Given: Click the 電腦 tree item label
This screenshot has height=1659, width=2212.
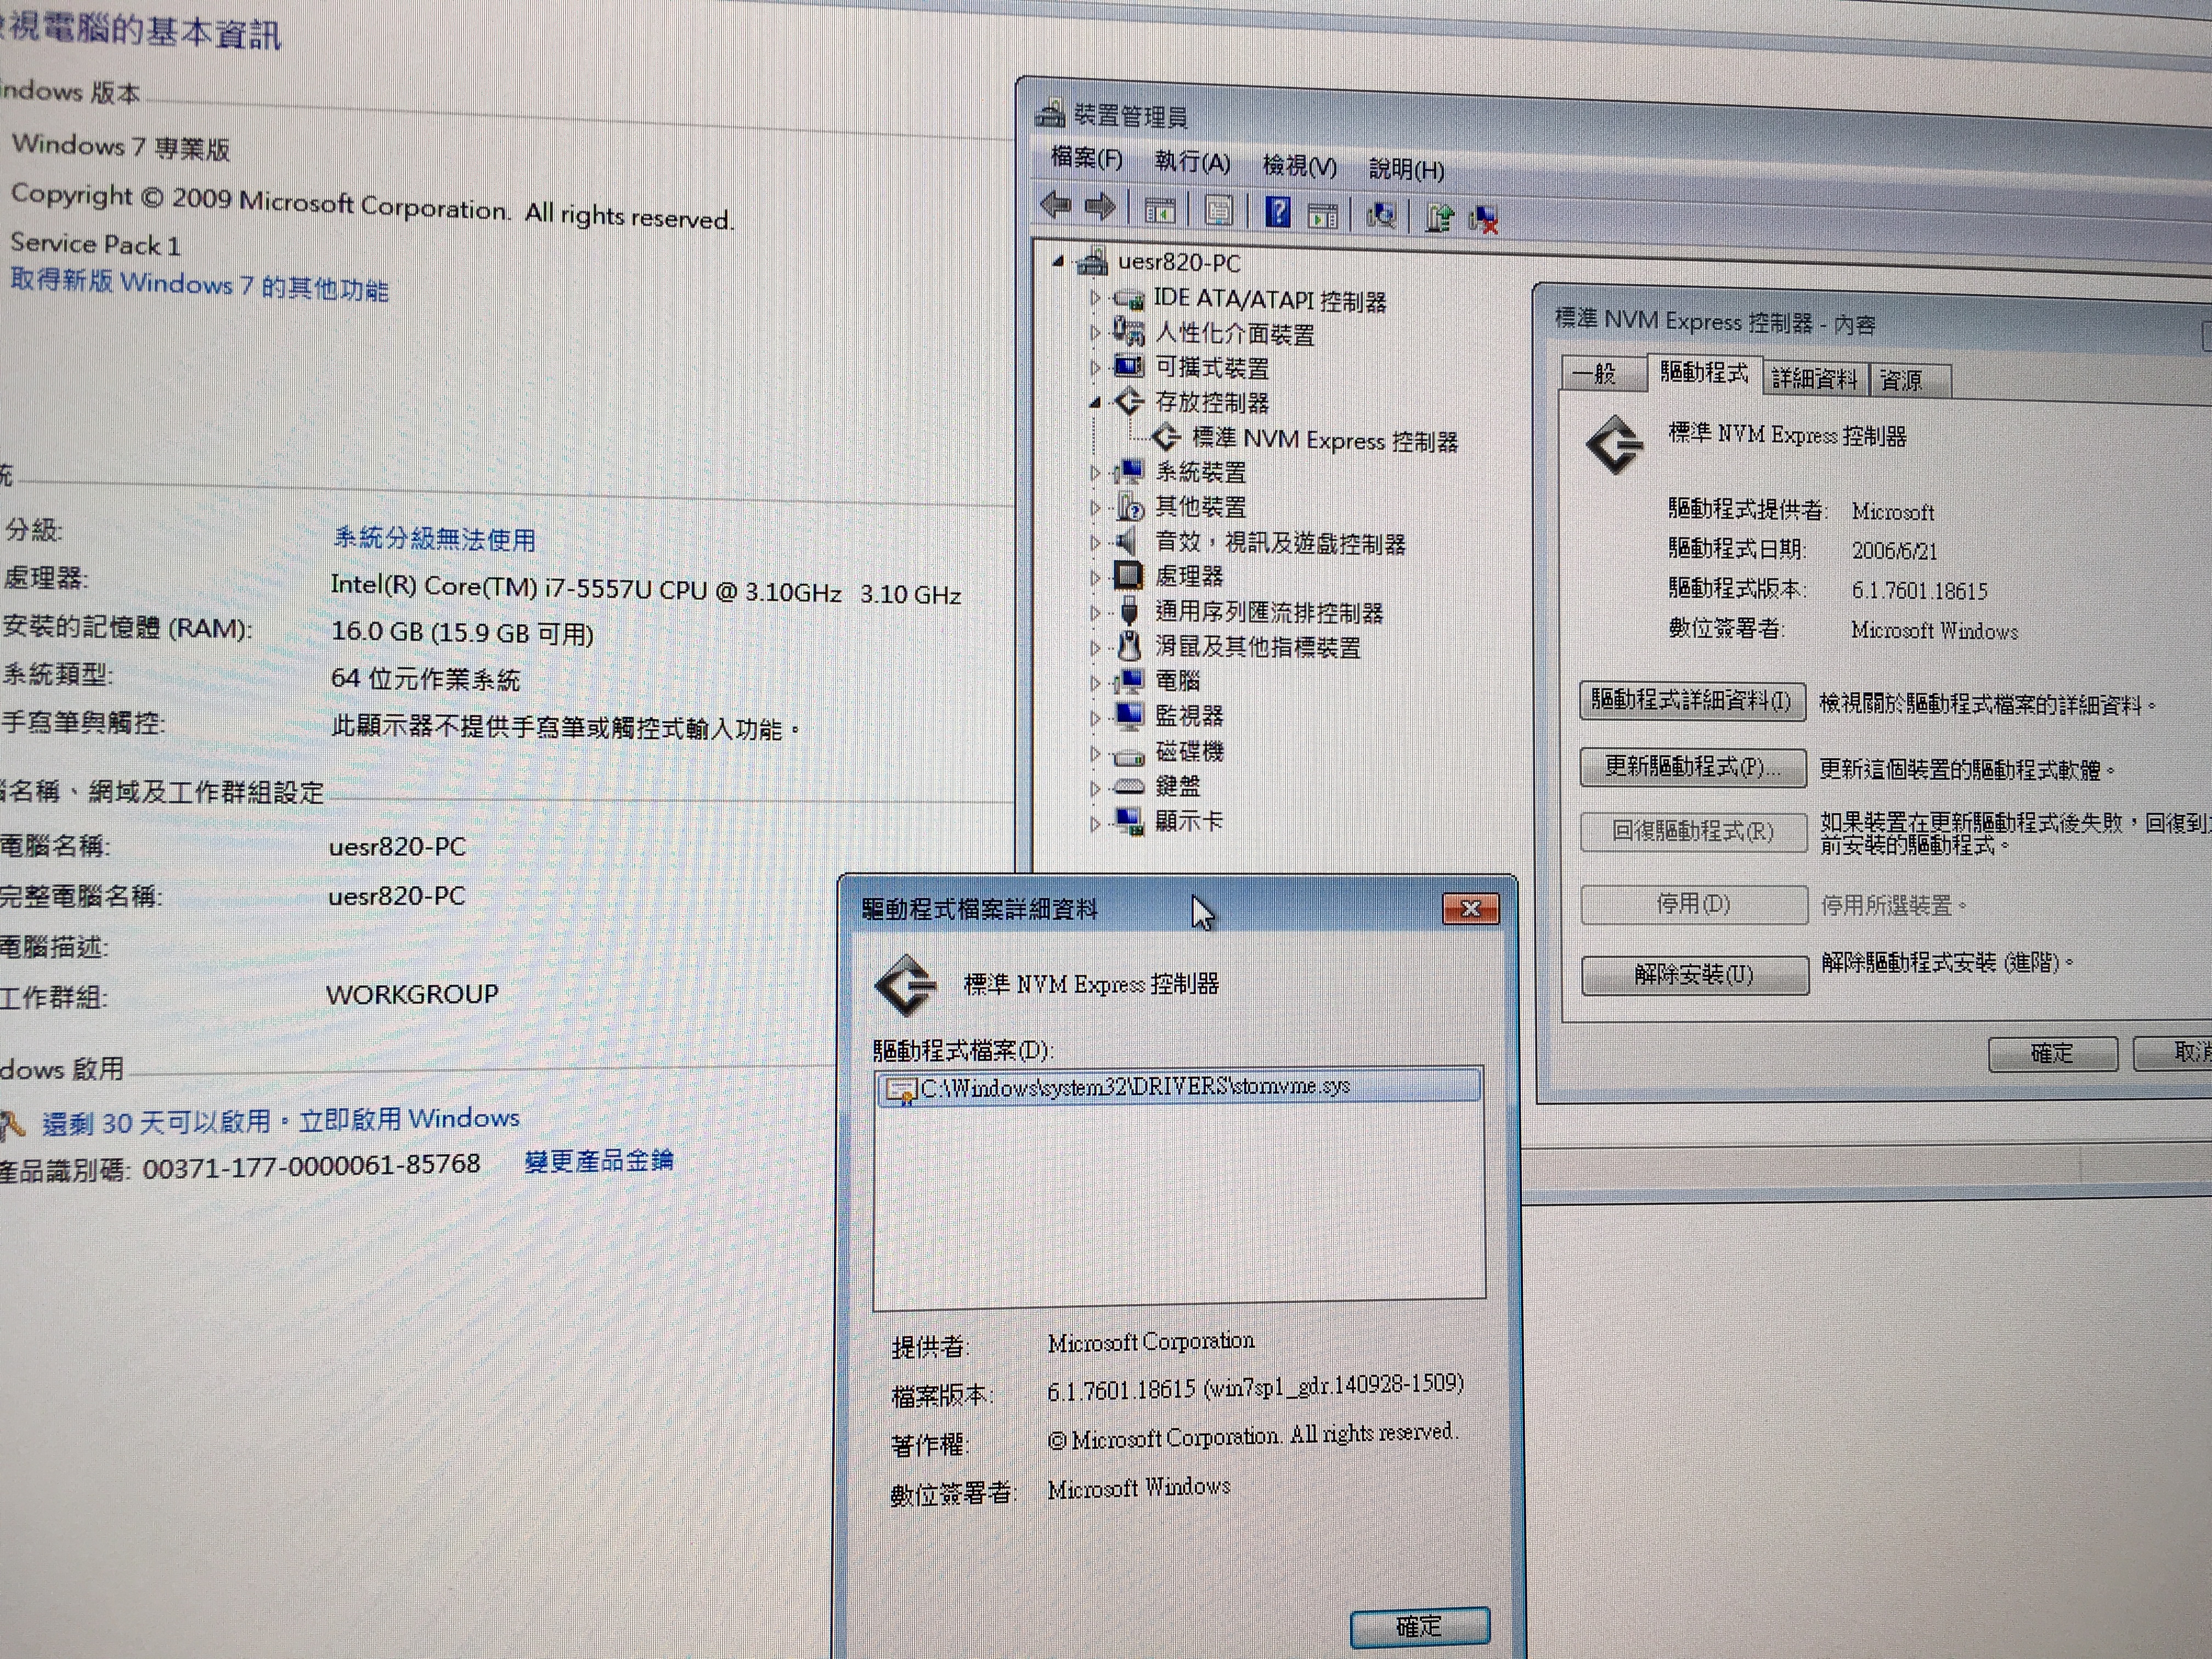Looking at the screenshot, I should (1177, 681).
